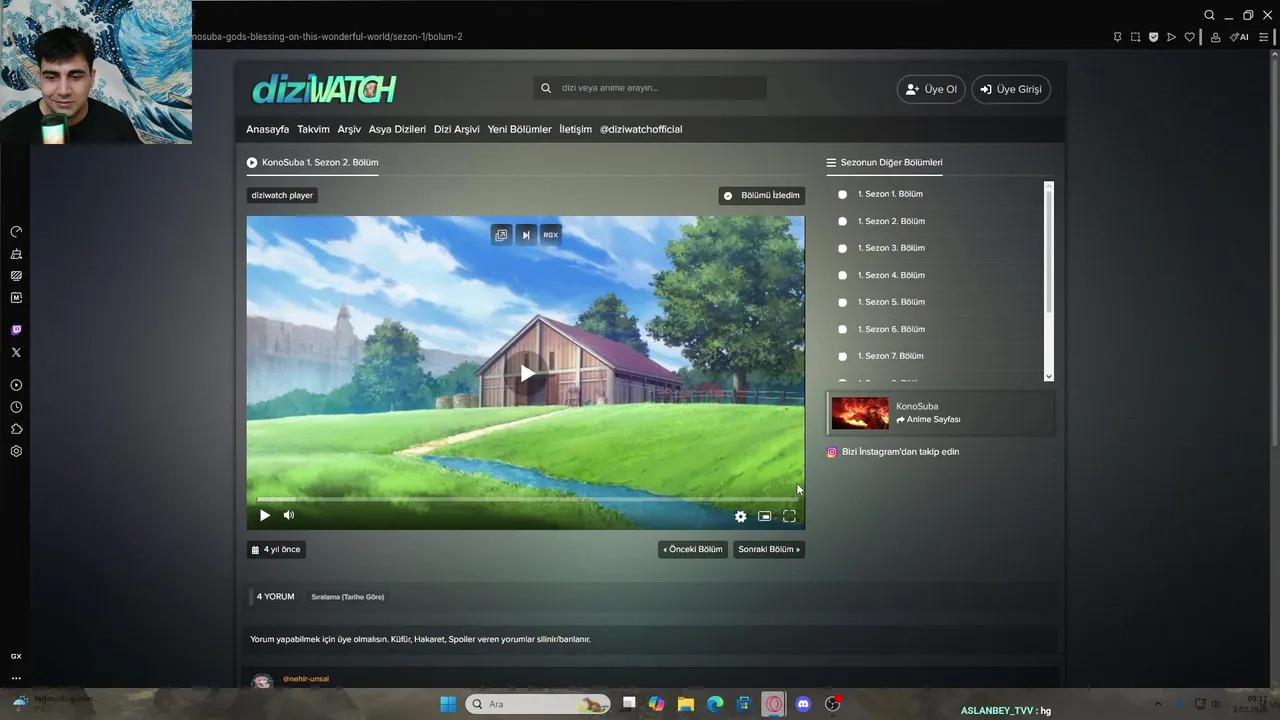Open extensions cube icon in sidebar
This screenshot has height=720, width=1280.
click(16, 429)
